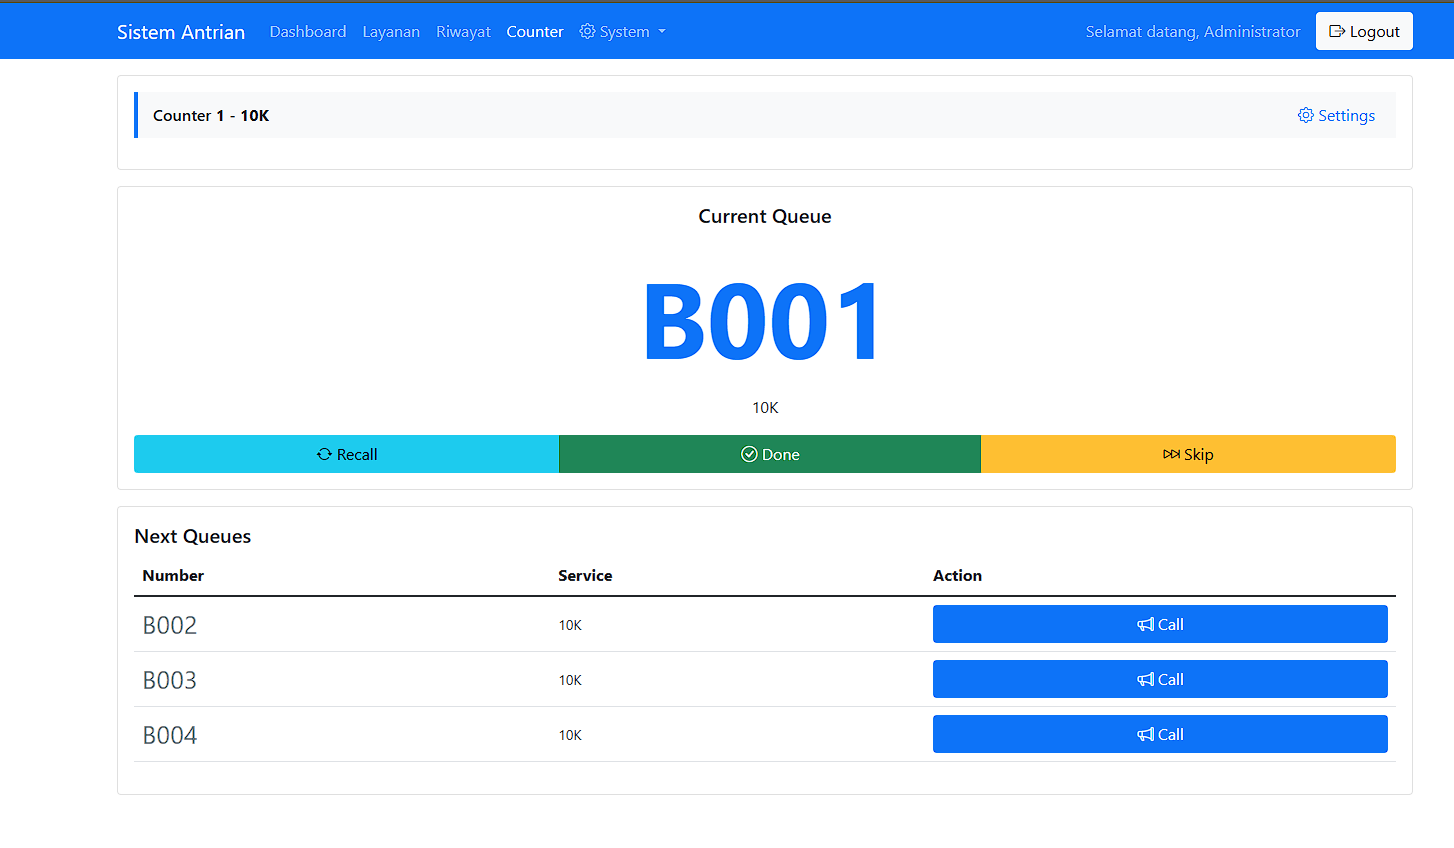Open the Dashboard nav item
The image size is (1454, 848).
pyautogui.click(x=308, y=32)
